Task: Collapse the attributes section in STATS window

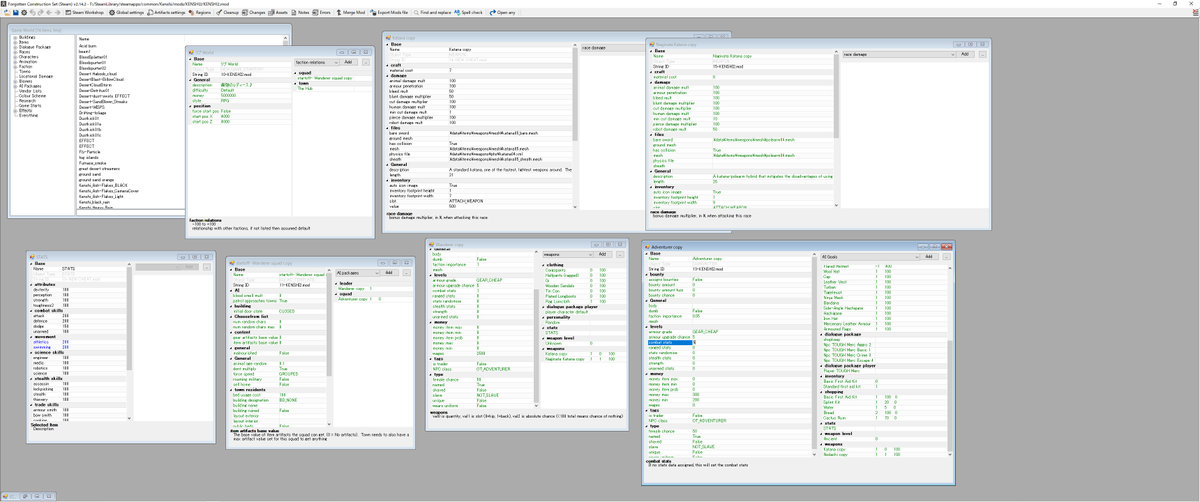Action: 32,284
